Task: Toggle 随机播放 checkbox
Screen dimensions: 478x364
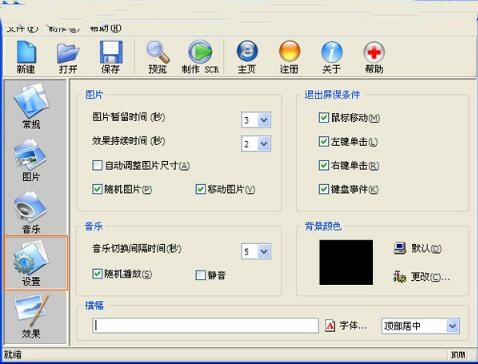Action: coord(97,274)
